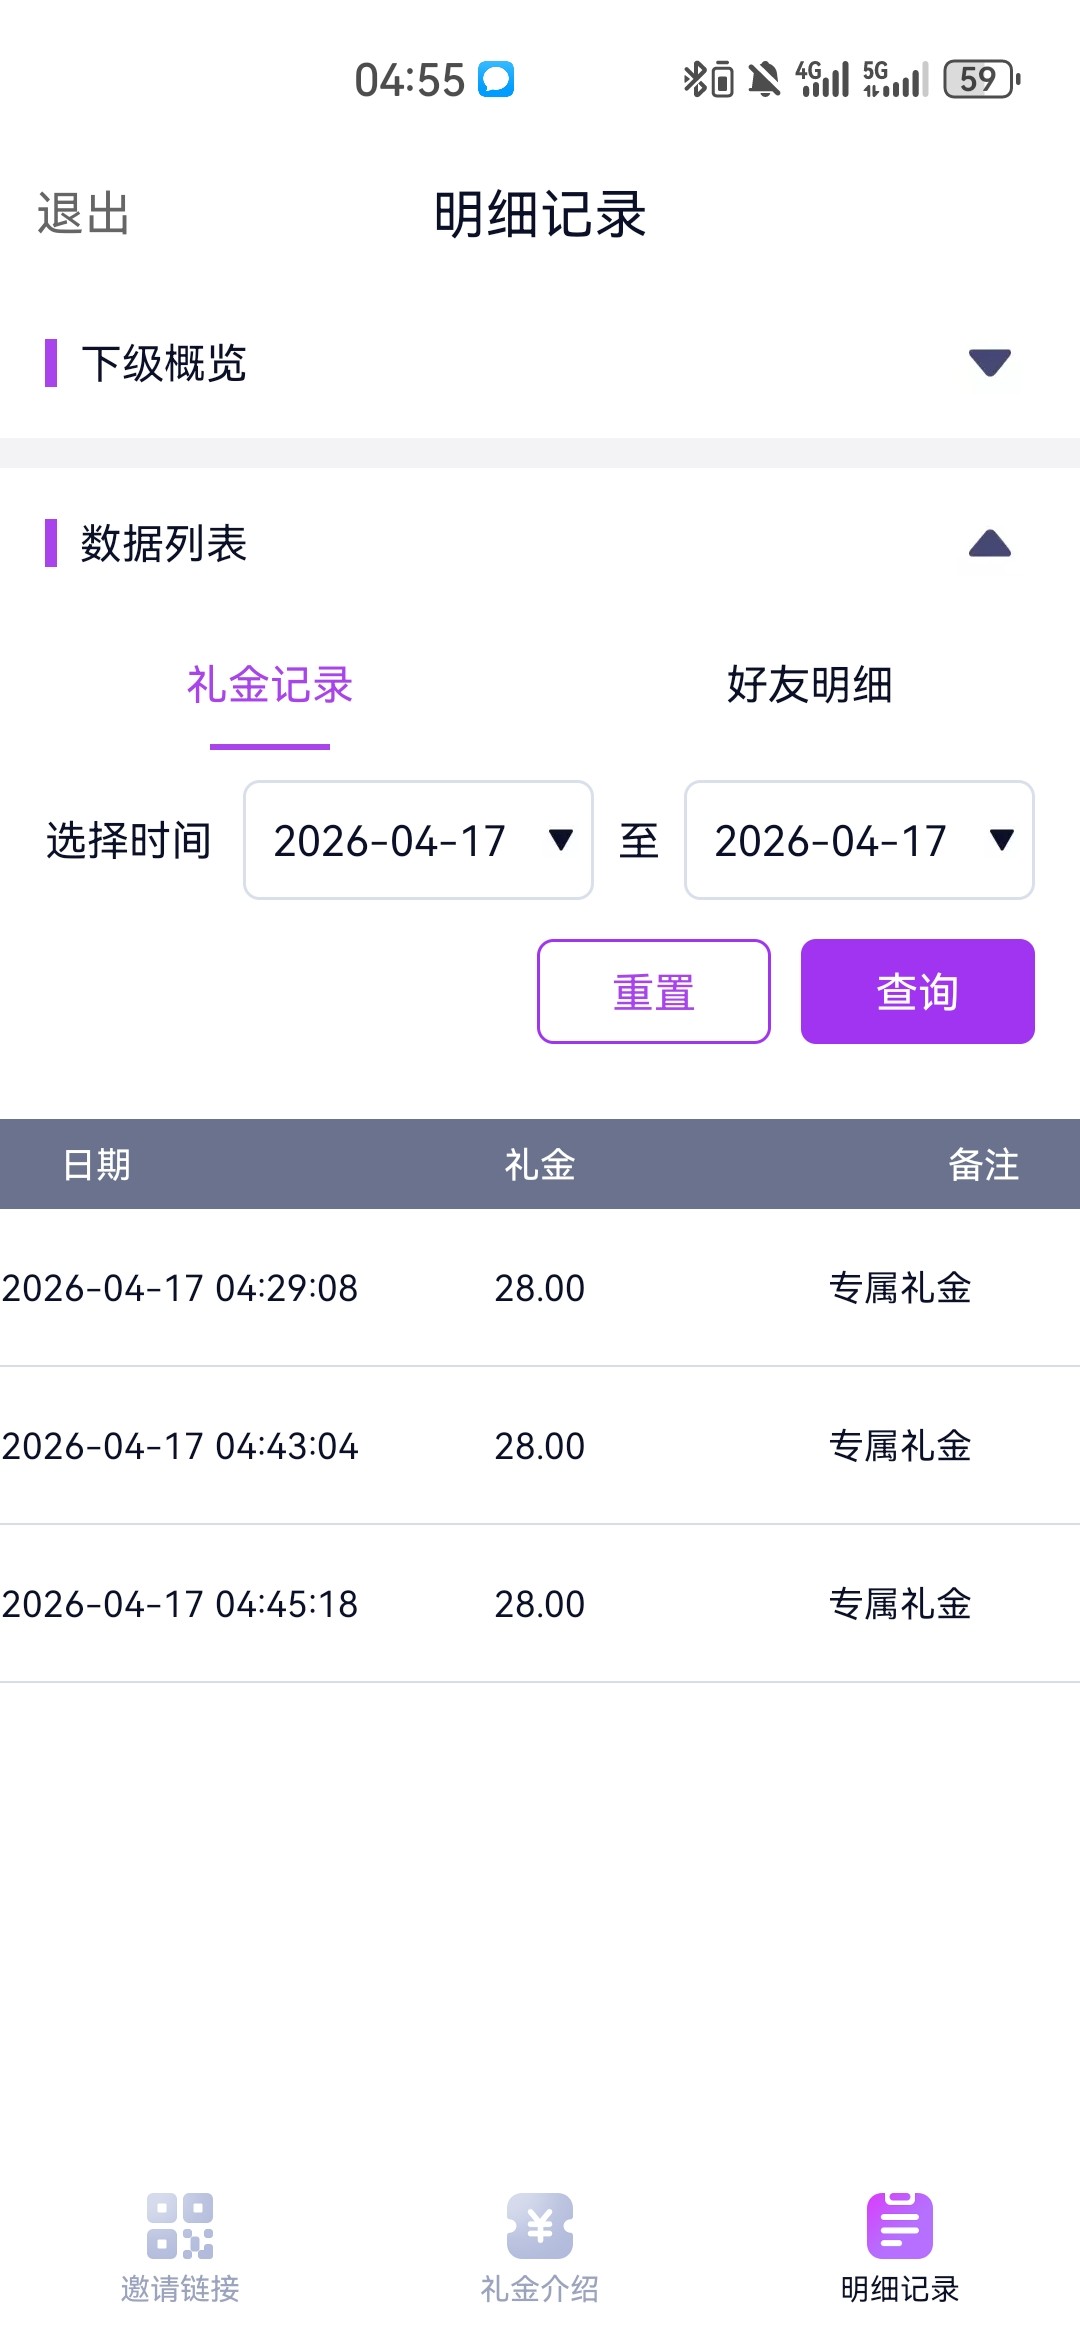This screenshot has width=1080, height=2340.
Task: Tap the battery level indicator
Action: pyautogui.click(x=981, y=79)
